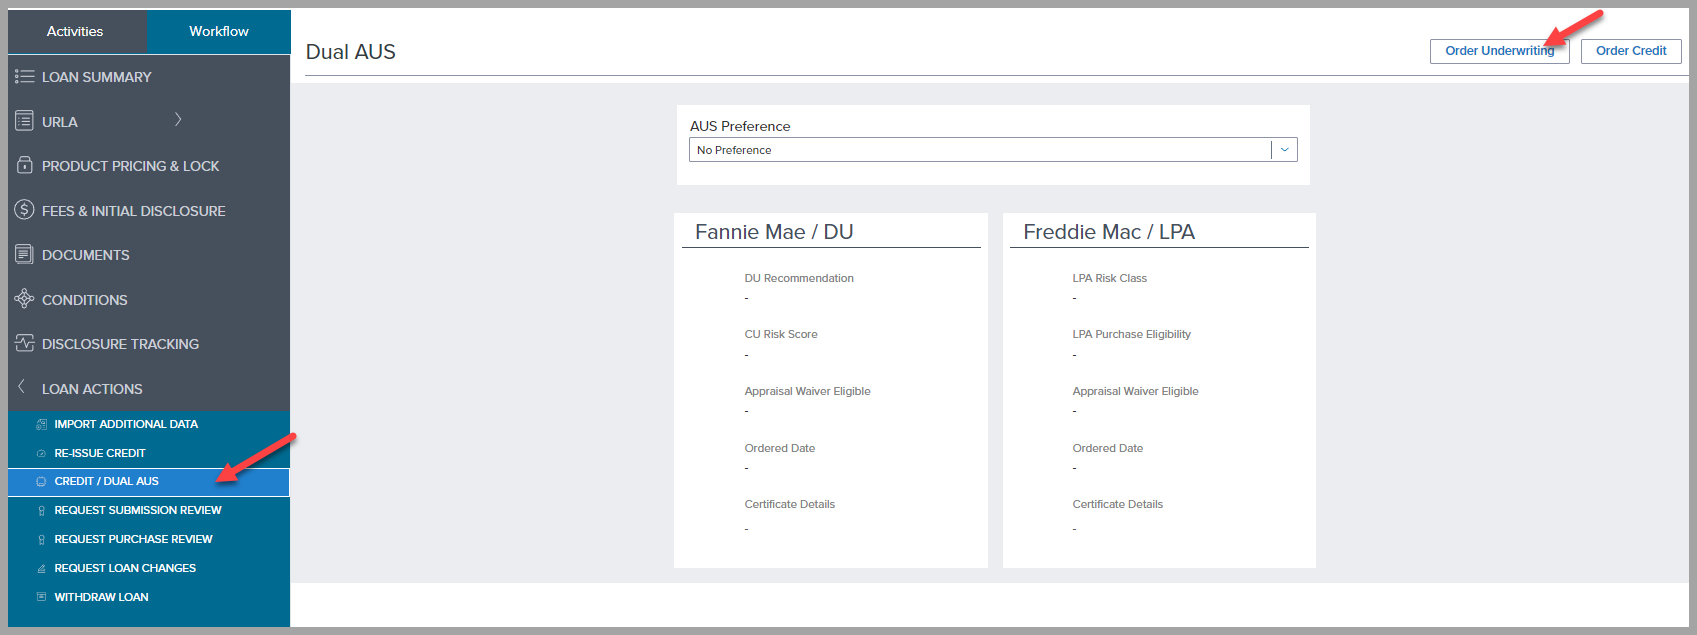The image size is (1697, 635).
Task: Click the Fees & Initial Disclosure dollar icon
Action: click(x=24, y=210)
